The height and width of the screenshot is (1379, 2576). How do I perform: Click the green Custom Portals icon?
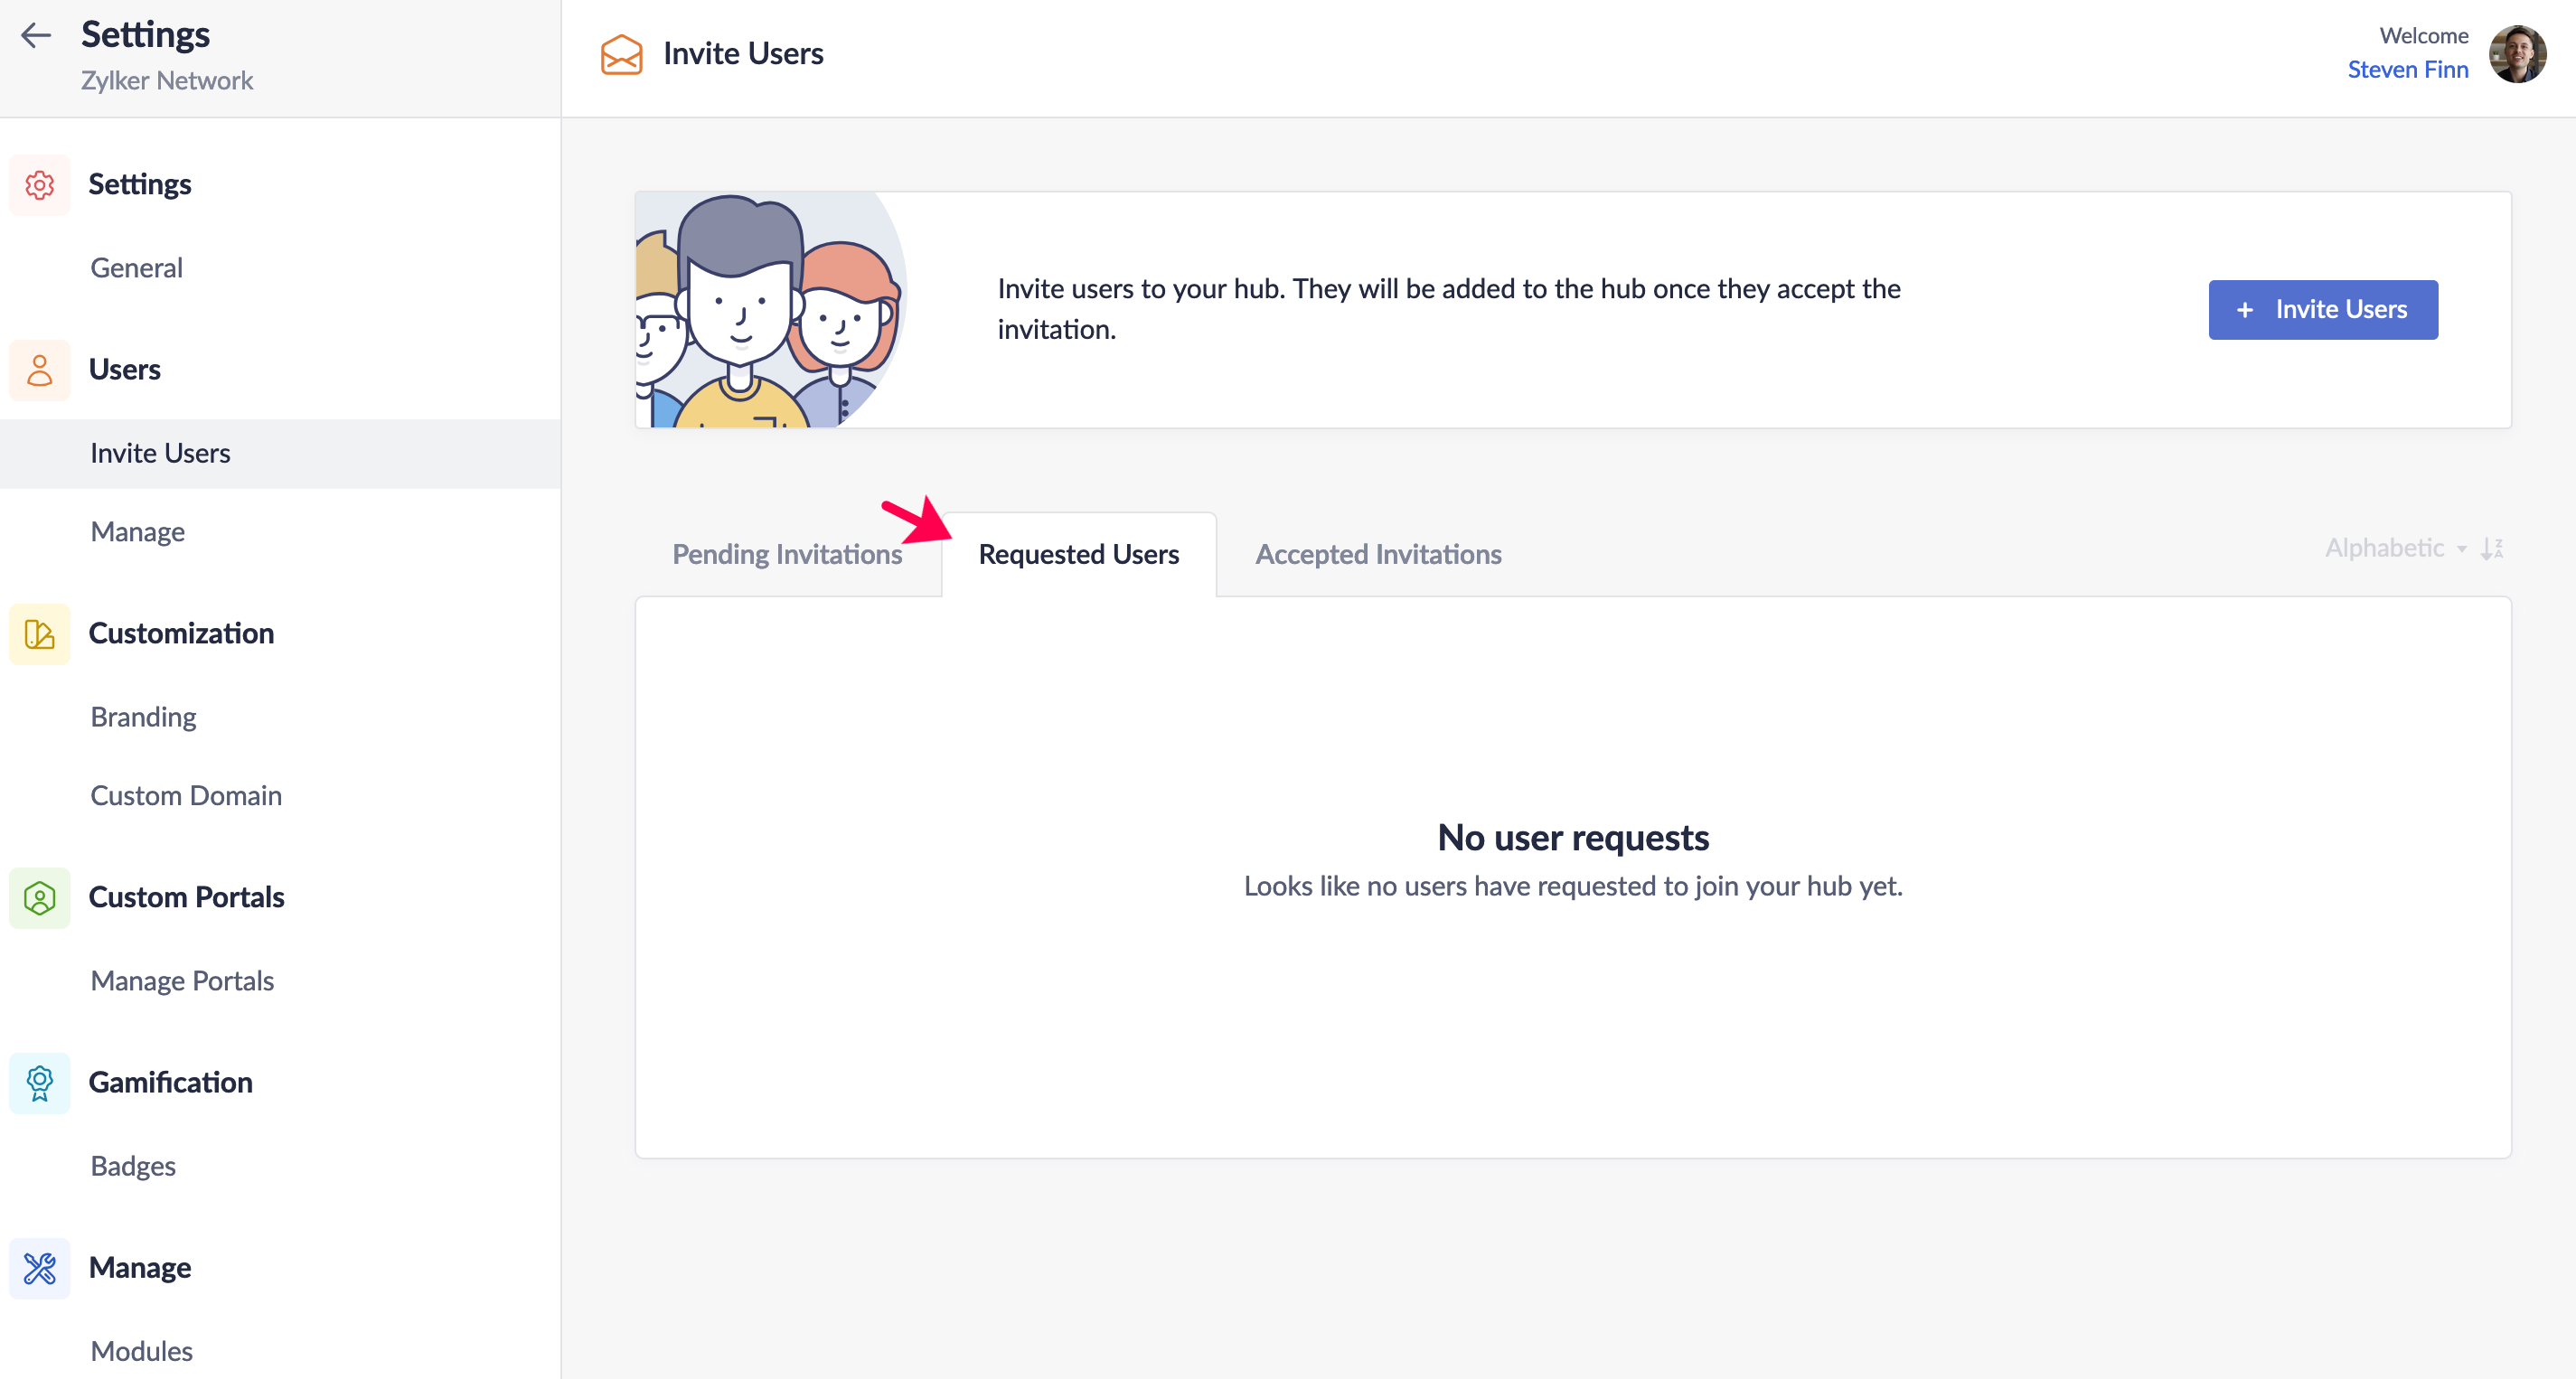click(40, 898)
